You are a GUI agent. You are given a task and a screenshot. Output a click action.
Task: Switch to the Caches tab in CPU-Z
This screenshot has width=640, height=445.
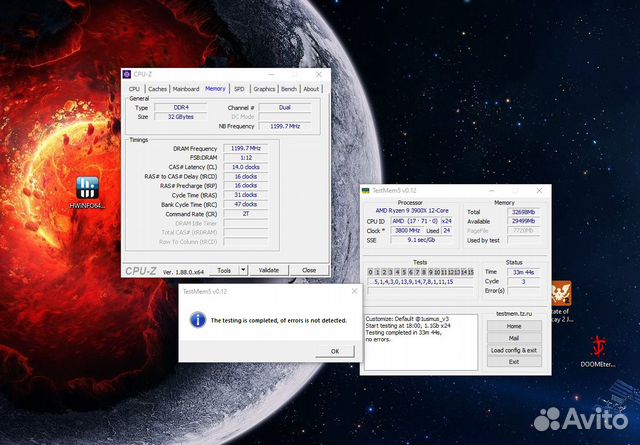[x=157, y=89]
